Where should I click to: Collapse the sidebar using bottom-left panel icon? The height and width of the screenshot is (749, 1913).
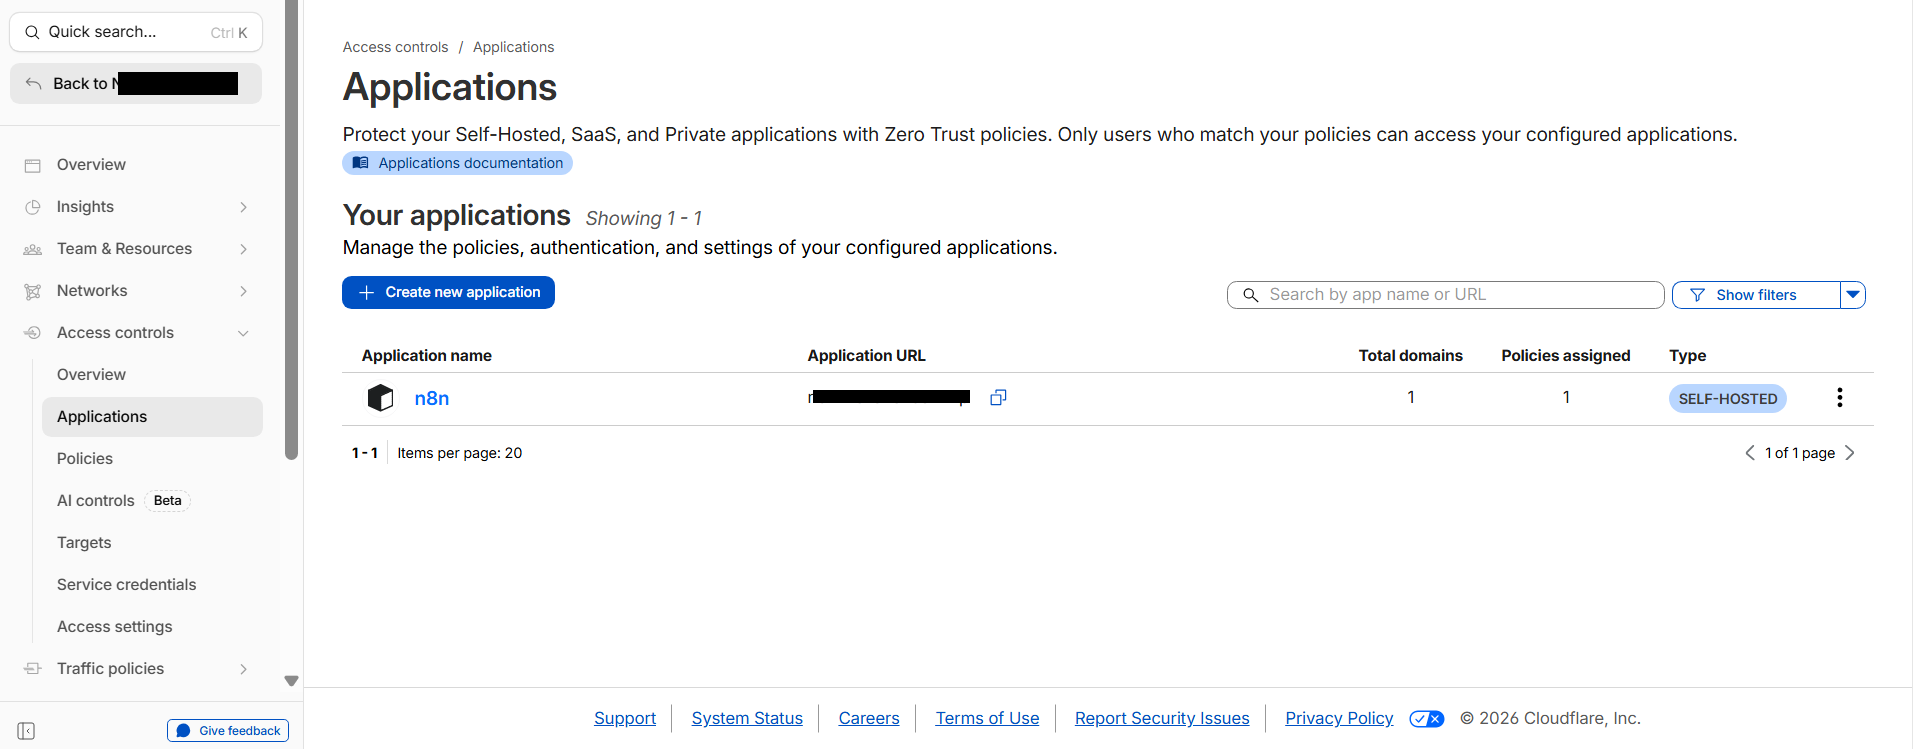(27, 731)
